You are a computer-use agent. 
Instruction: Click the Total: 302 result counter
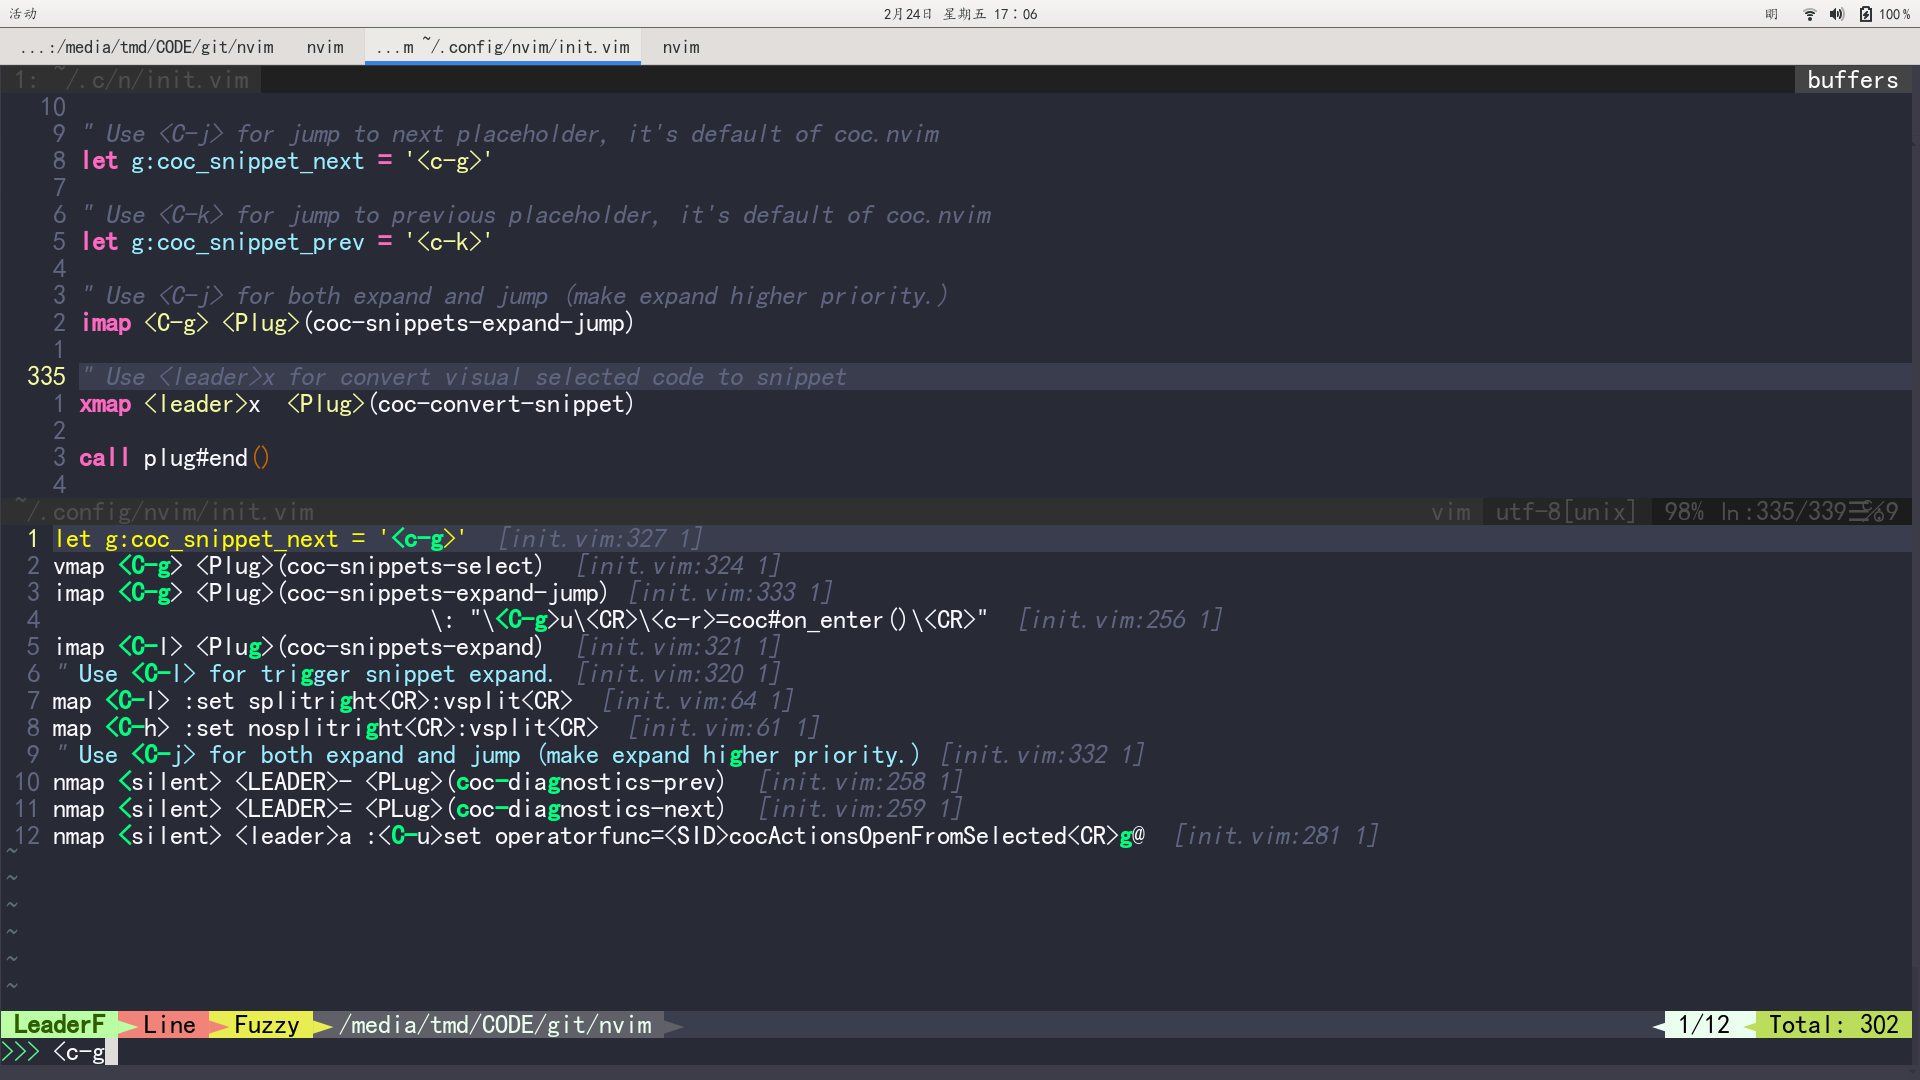[x=1836, y=1024]
